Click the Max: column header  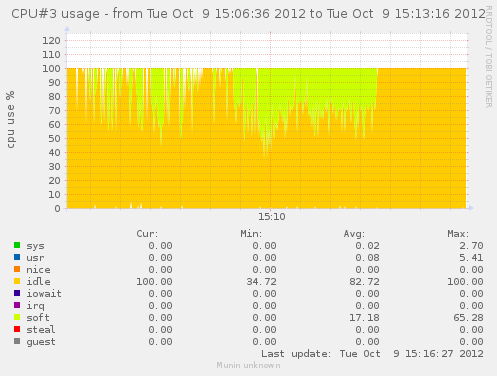[458, 234]
